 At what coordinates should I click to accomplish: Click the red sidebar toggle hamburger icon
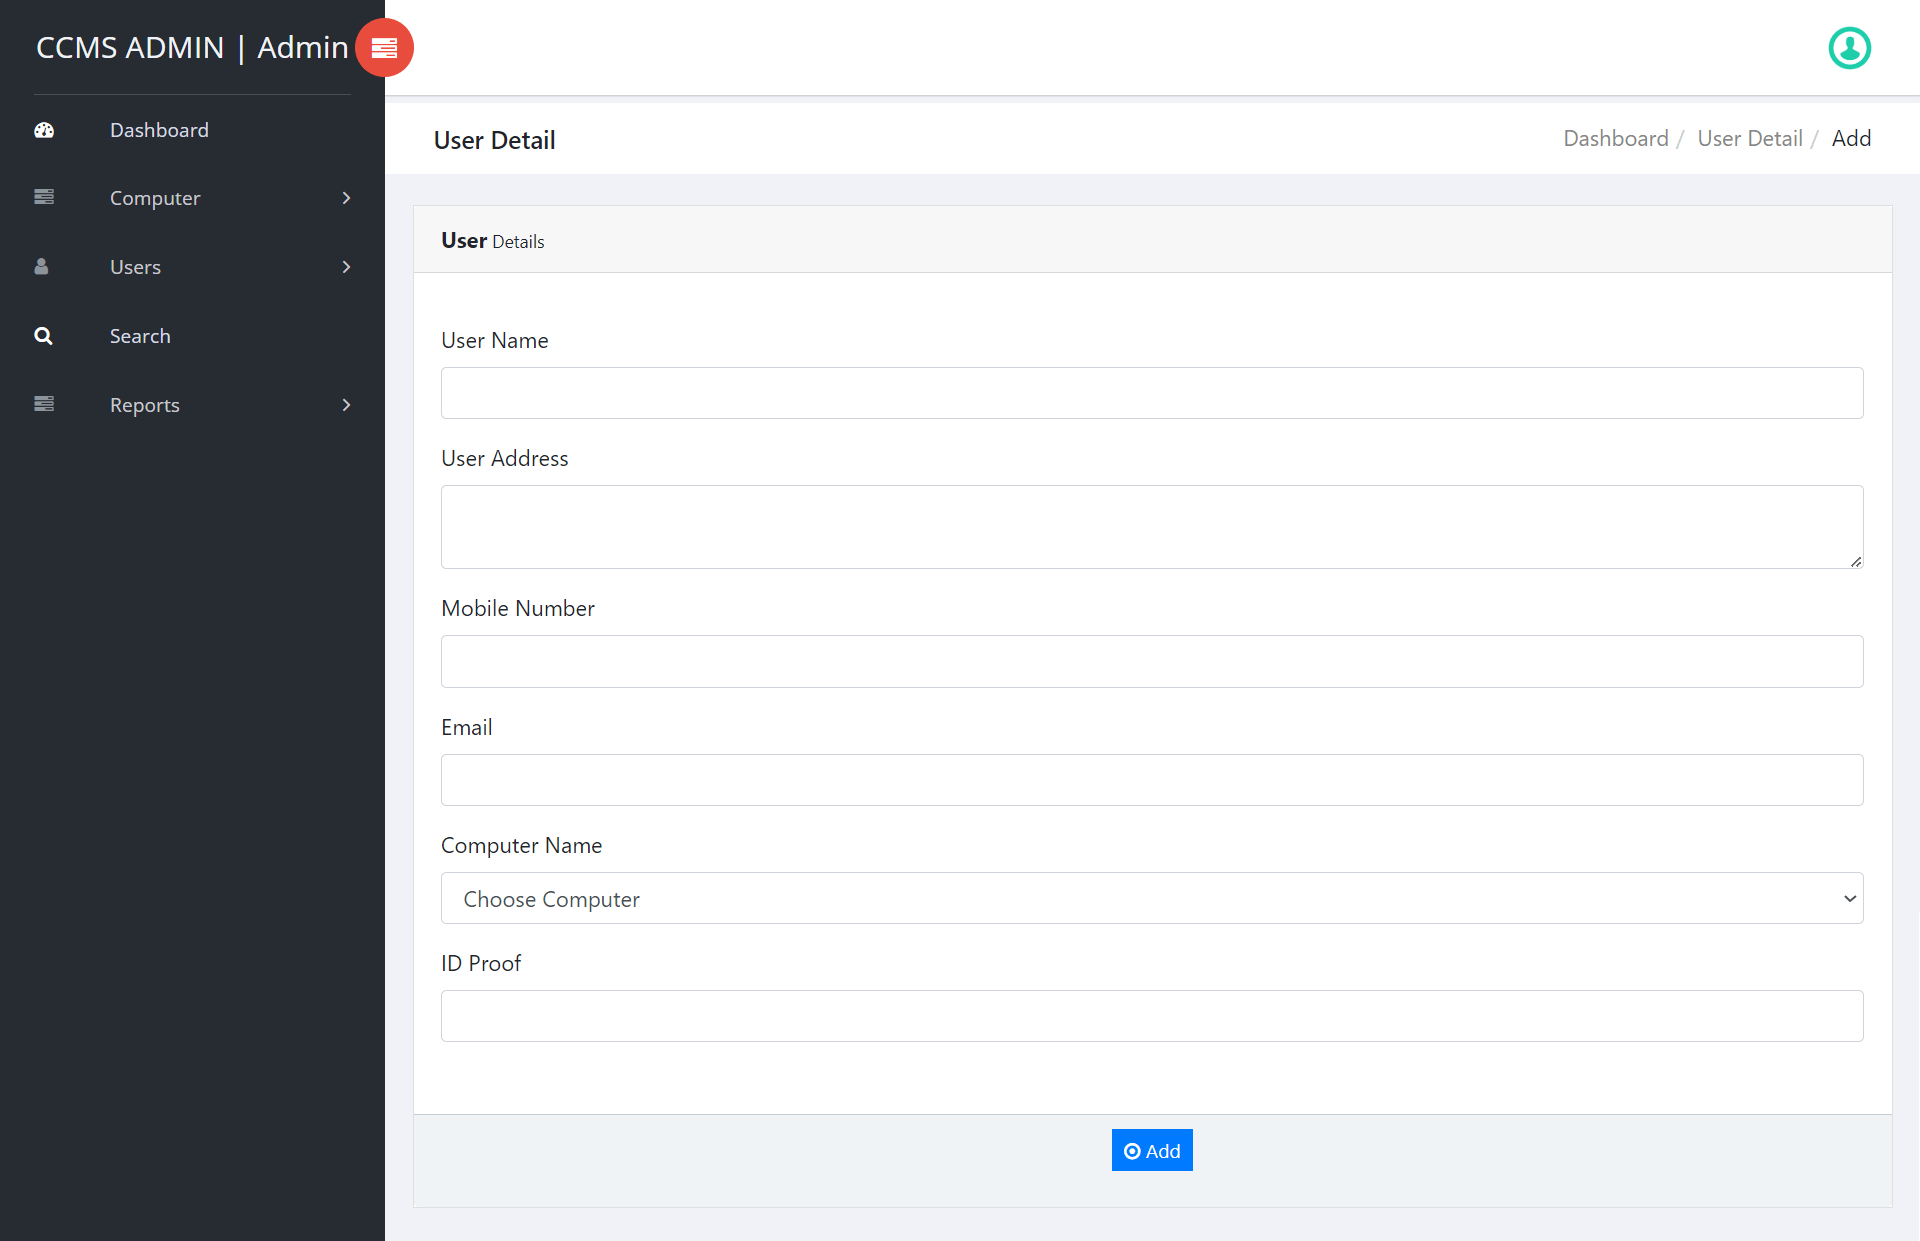pyautogui.click(x=384, y=48)
